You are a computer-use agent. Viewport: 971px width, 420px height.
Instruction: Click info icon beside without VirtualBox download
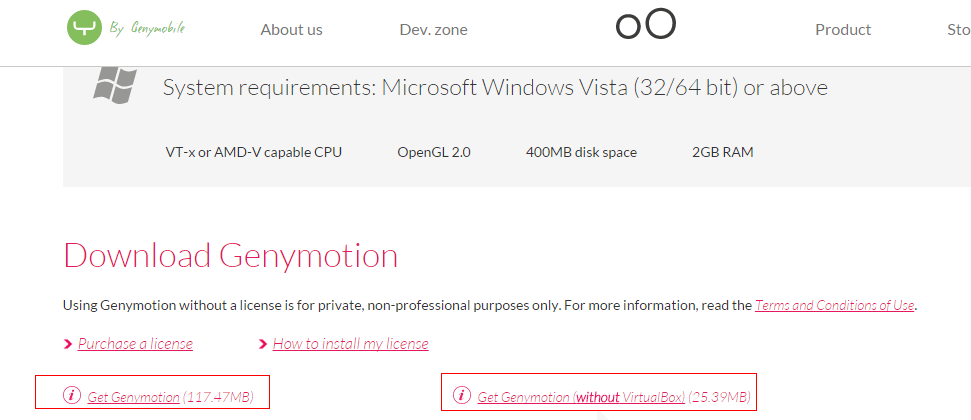click(x=461, y=395)
